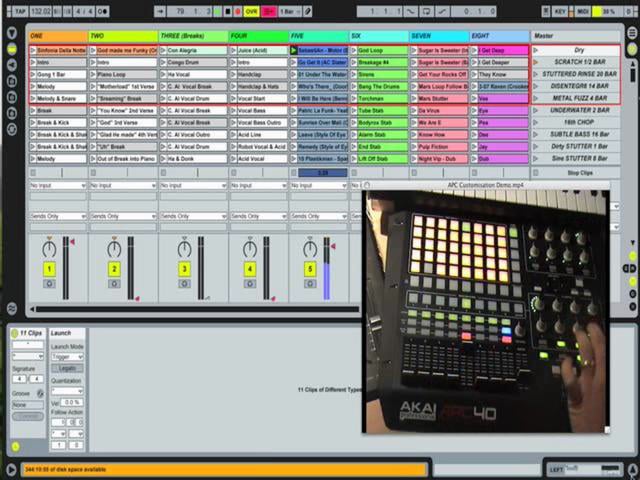Viewport: 640px width, 480px height.
Task: Launch the Sinfonia Della Notte clip
Action: click(33, 51)
